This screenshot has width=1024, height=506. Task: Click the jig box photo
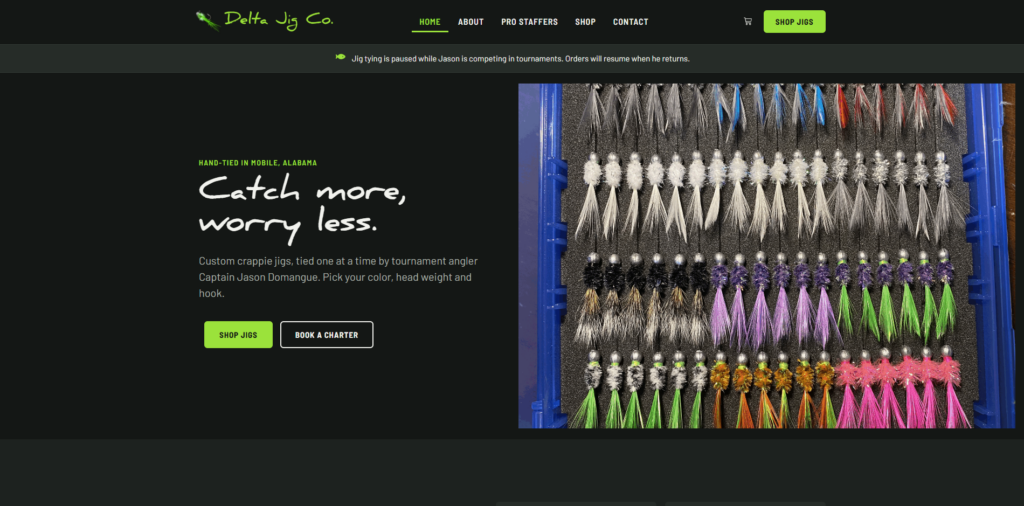point(767,256)
